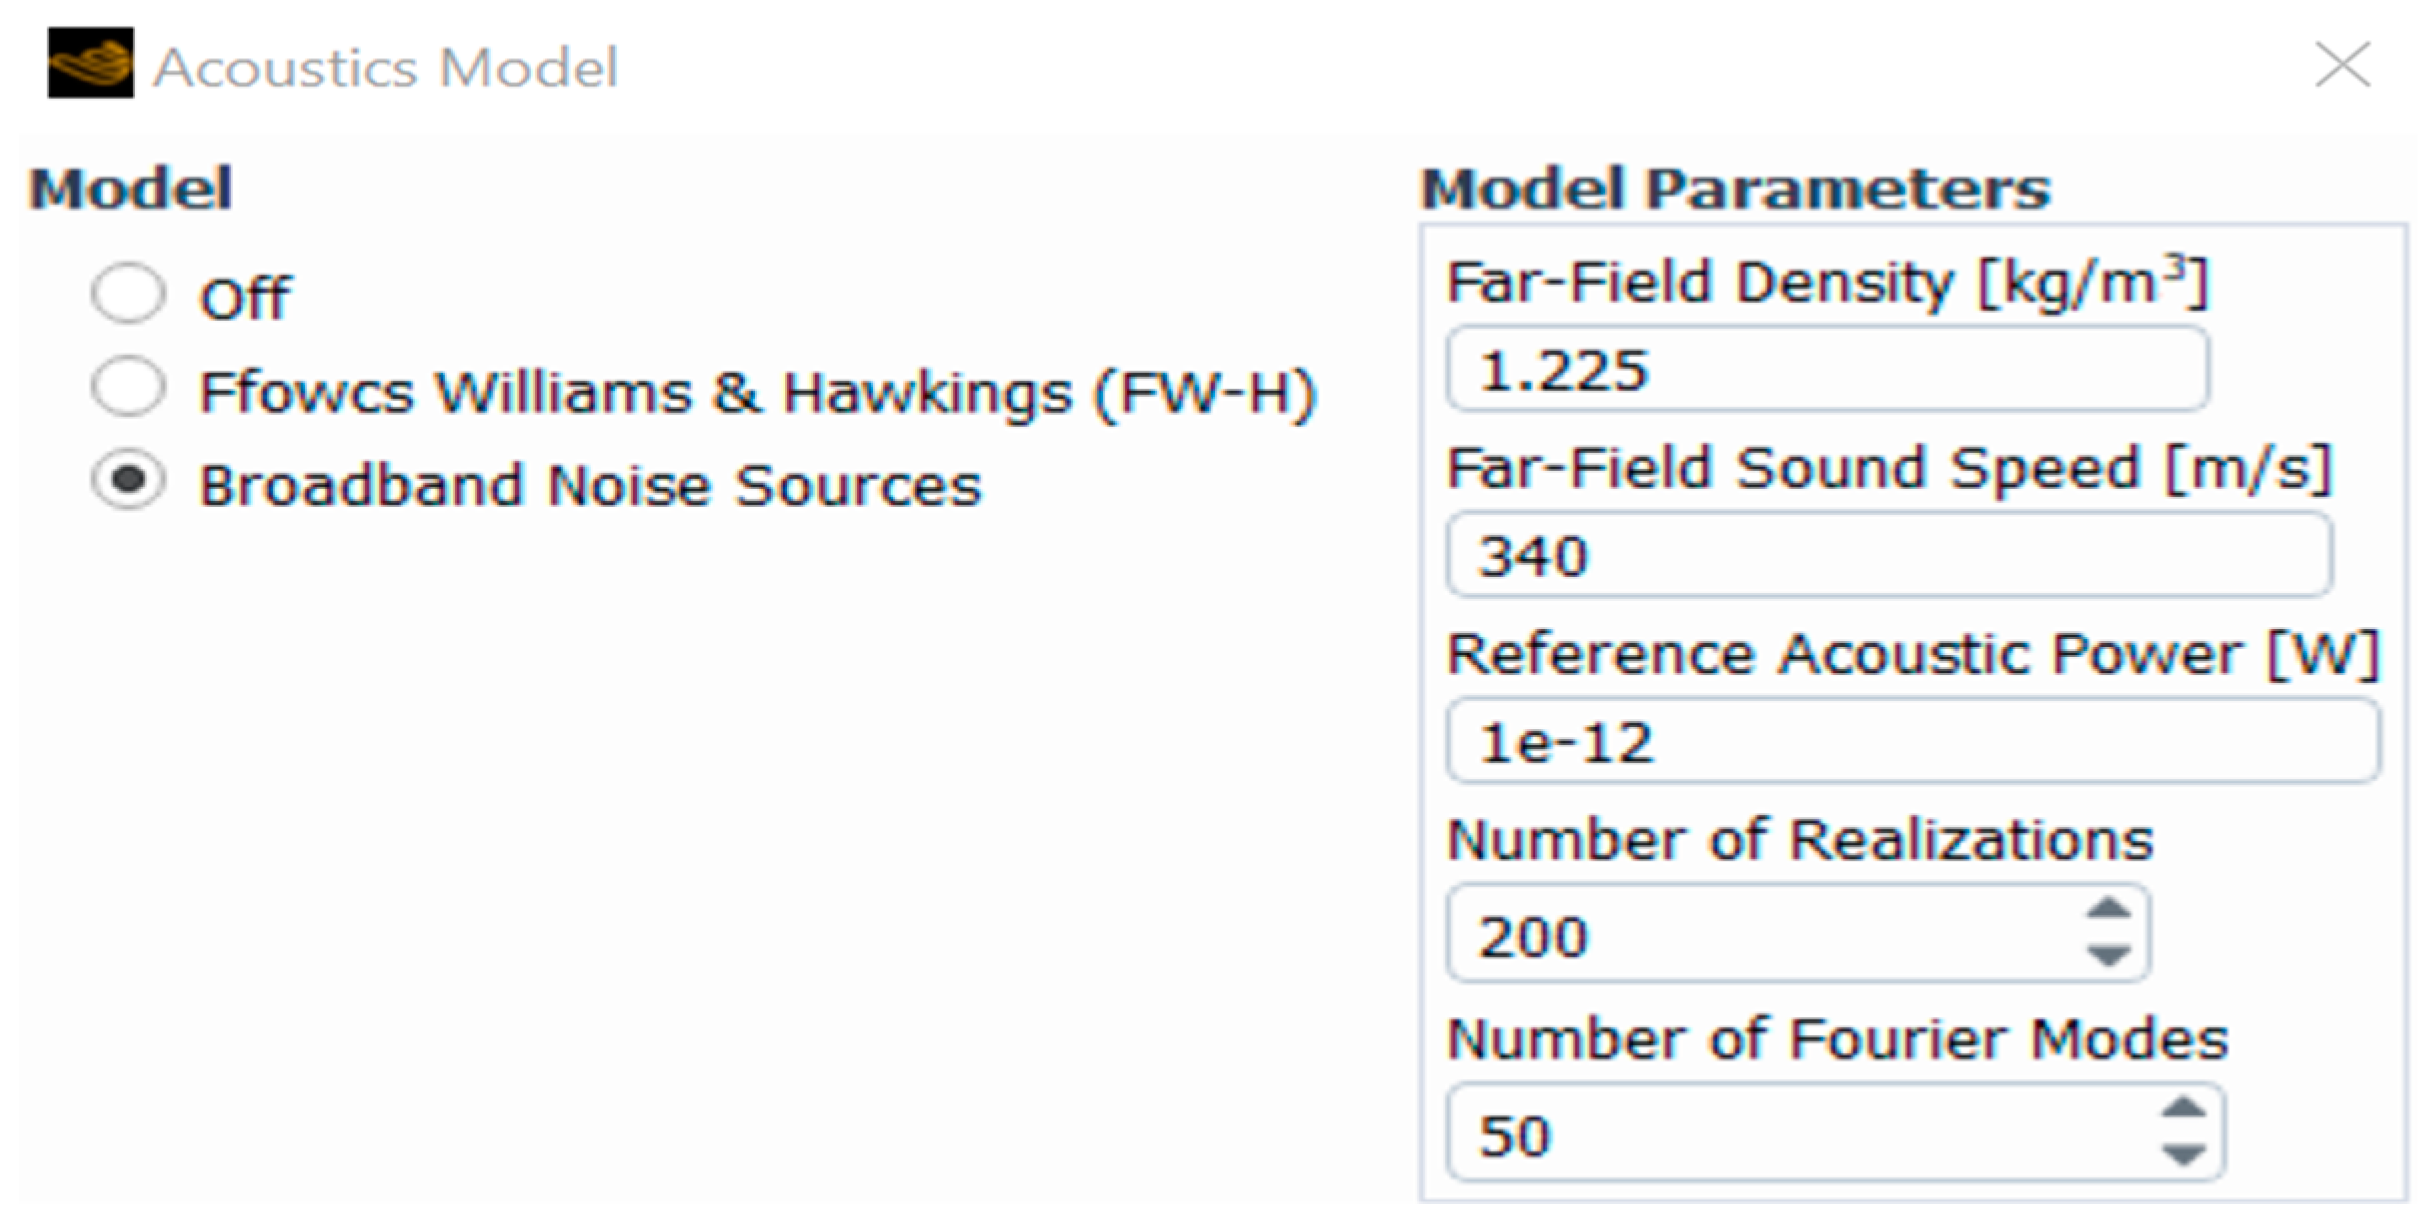Viewport: 2434px width, 1227px height.
Task: Click the Far-Field Density input field
Action: point(1826,370)
